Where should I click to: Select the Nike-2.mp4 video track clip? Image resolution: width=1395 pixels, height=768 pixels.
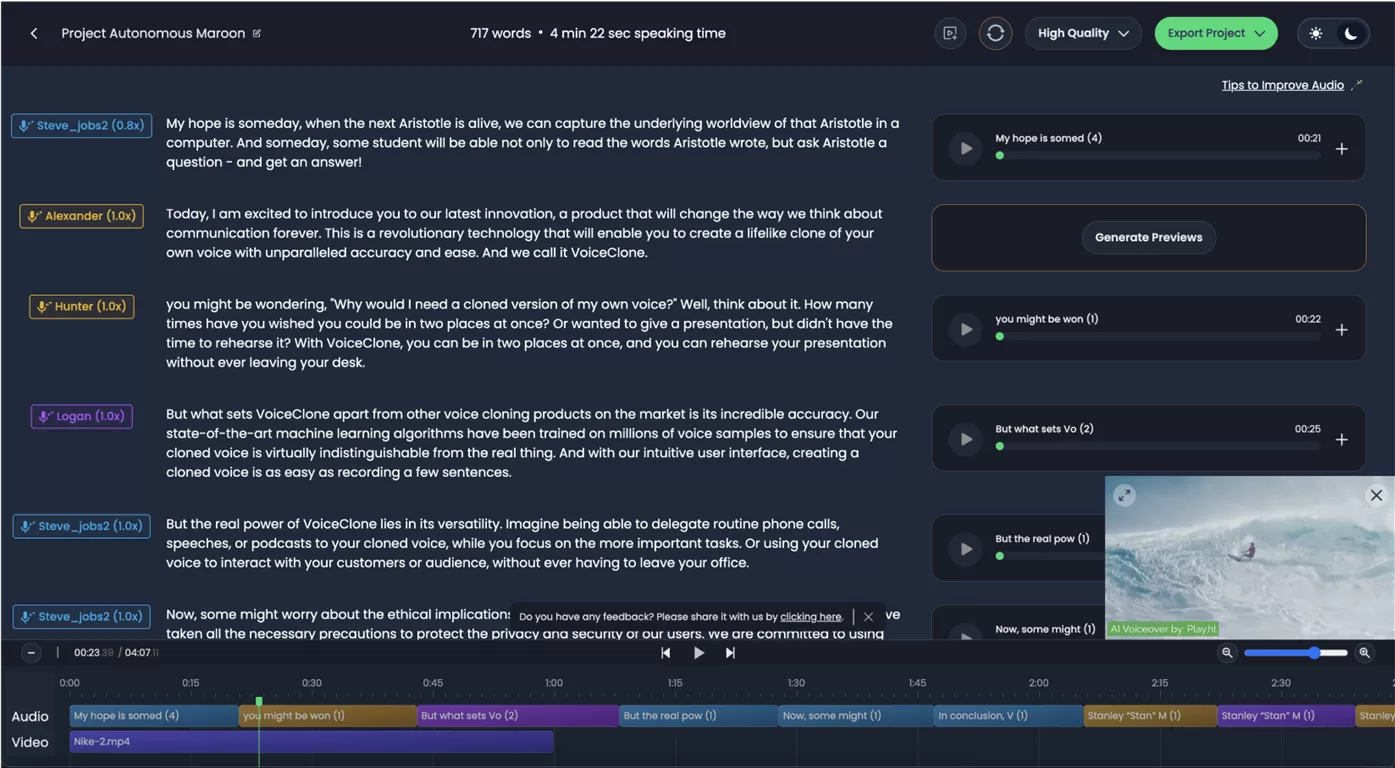coord(310,742)
